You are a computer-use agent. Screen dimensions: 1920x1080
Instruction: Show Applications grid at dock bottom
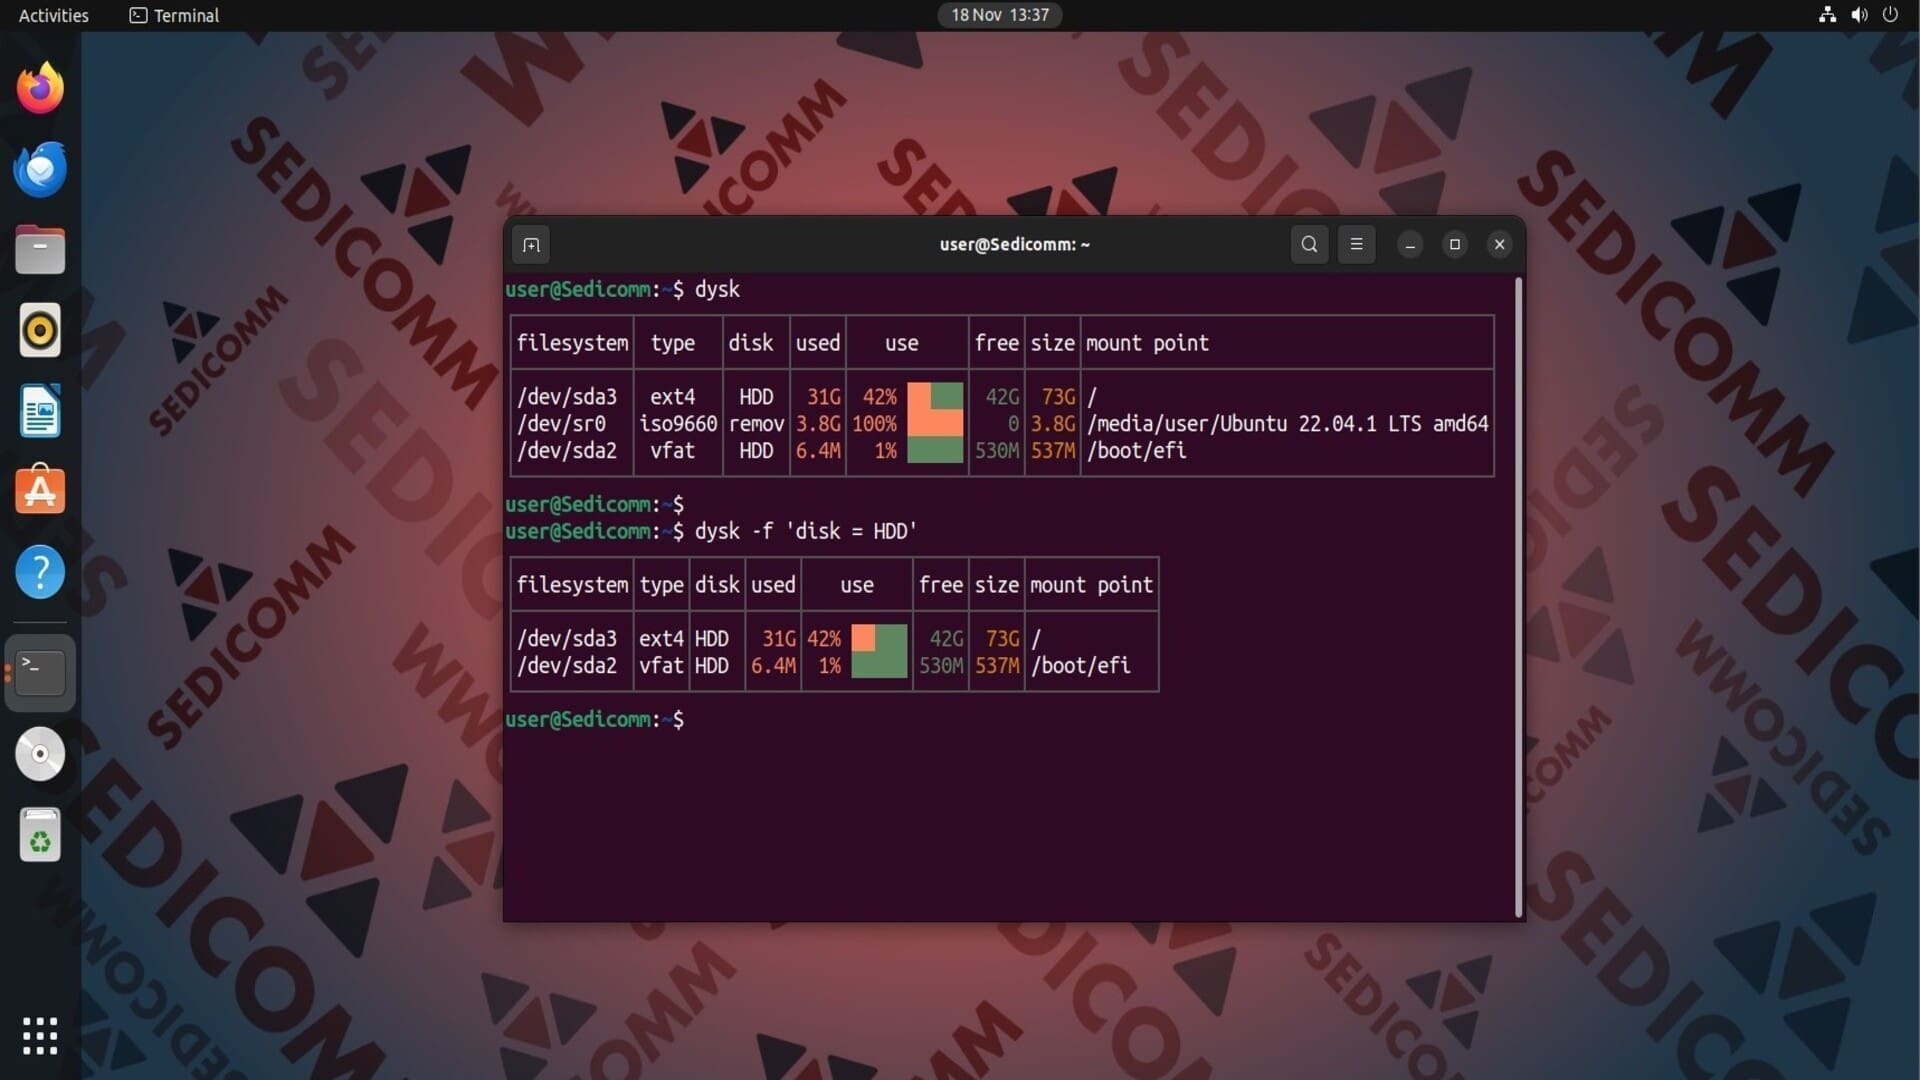click(x=40, y=1036)
